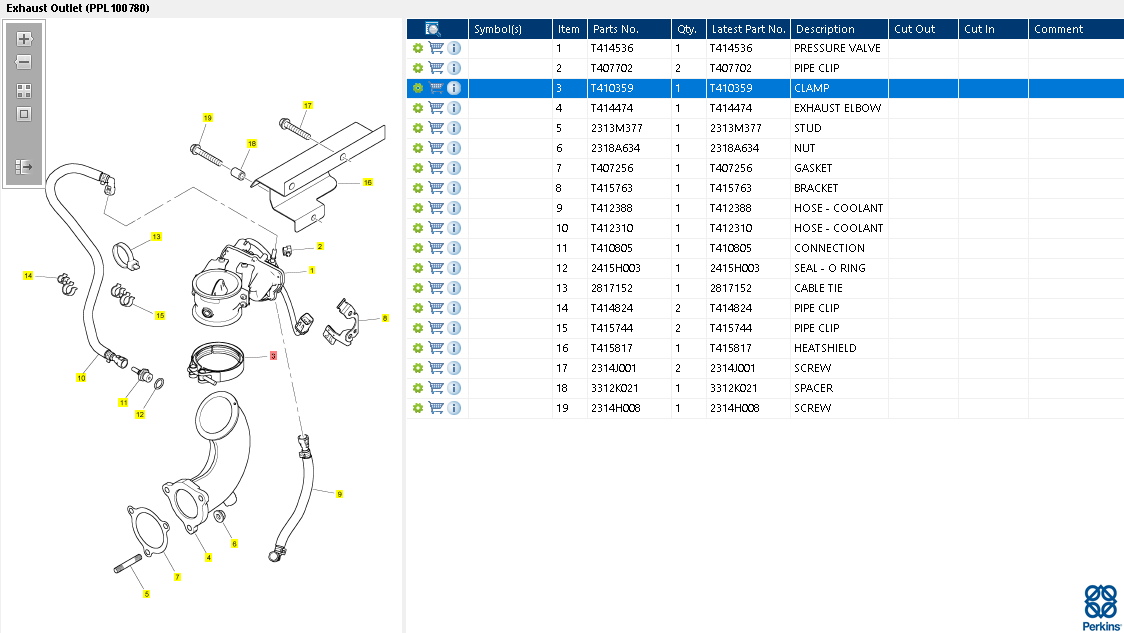Add HOSE - COOLANT T412310 to cart
Screen dimensions: 1124x633
tap(436, 228)
